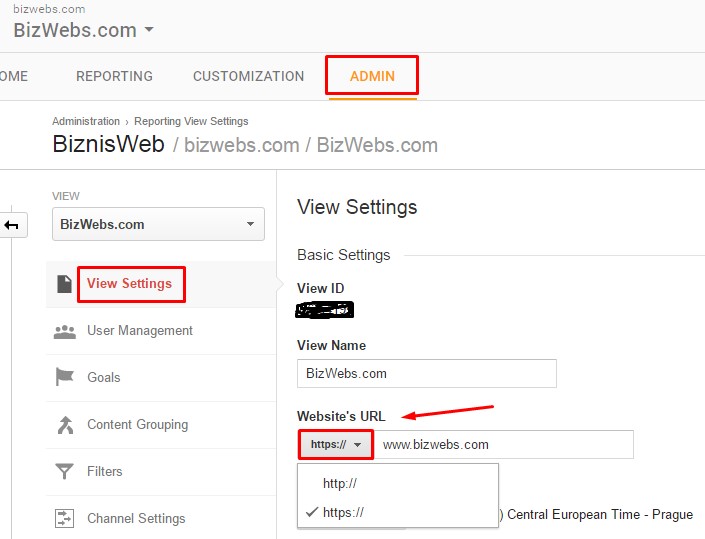Click the User Management people icon
The image size is (705, 539).
(x=65, y=331)
